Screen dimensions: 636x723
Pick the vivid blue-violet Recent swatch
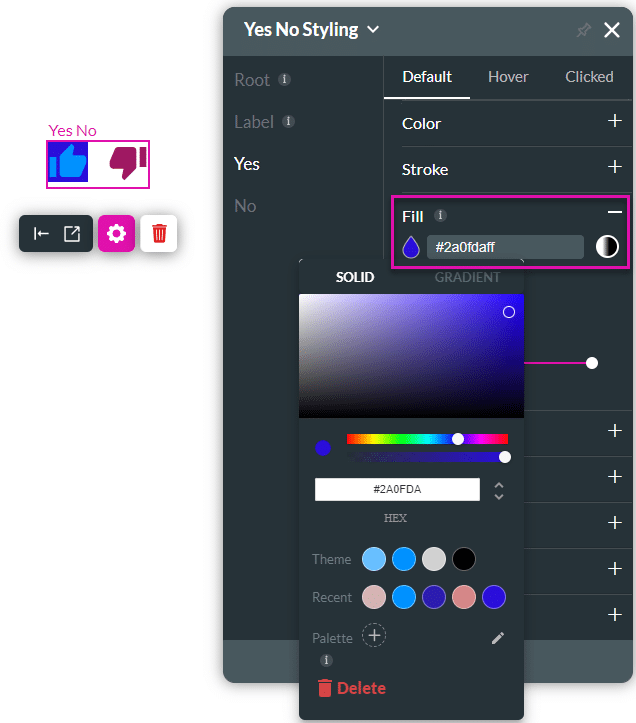coord(493,598)
